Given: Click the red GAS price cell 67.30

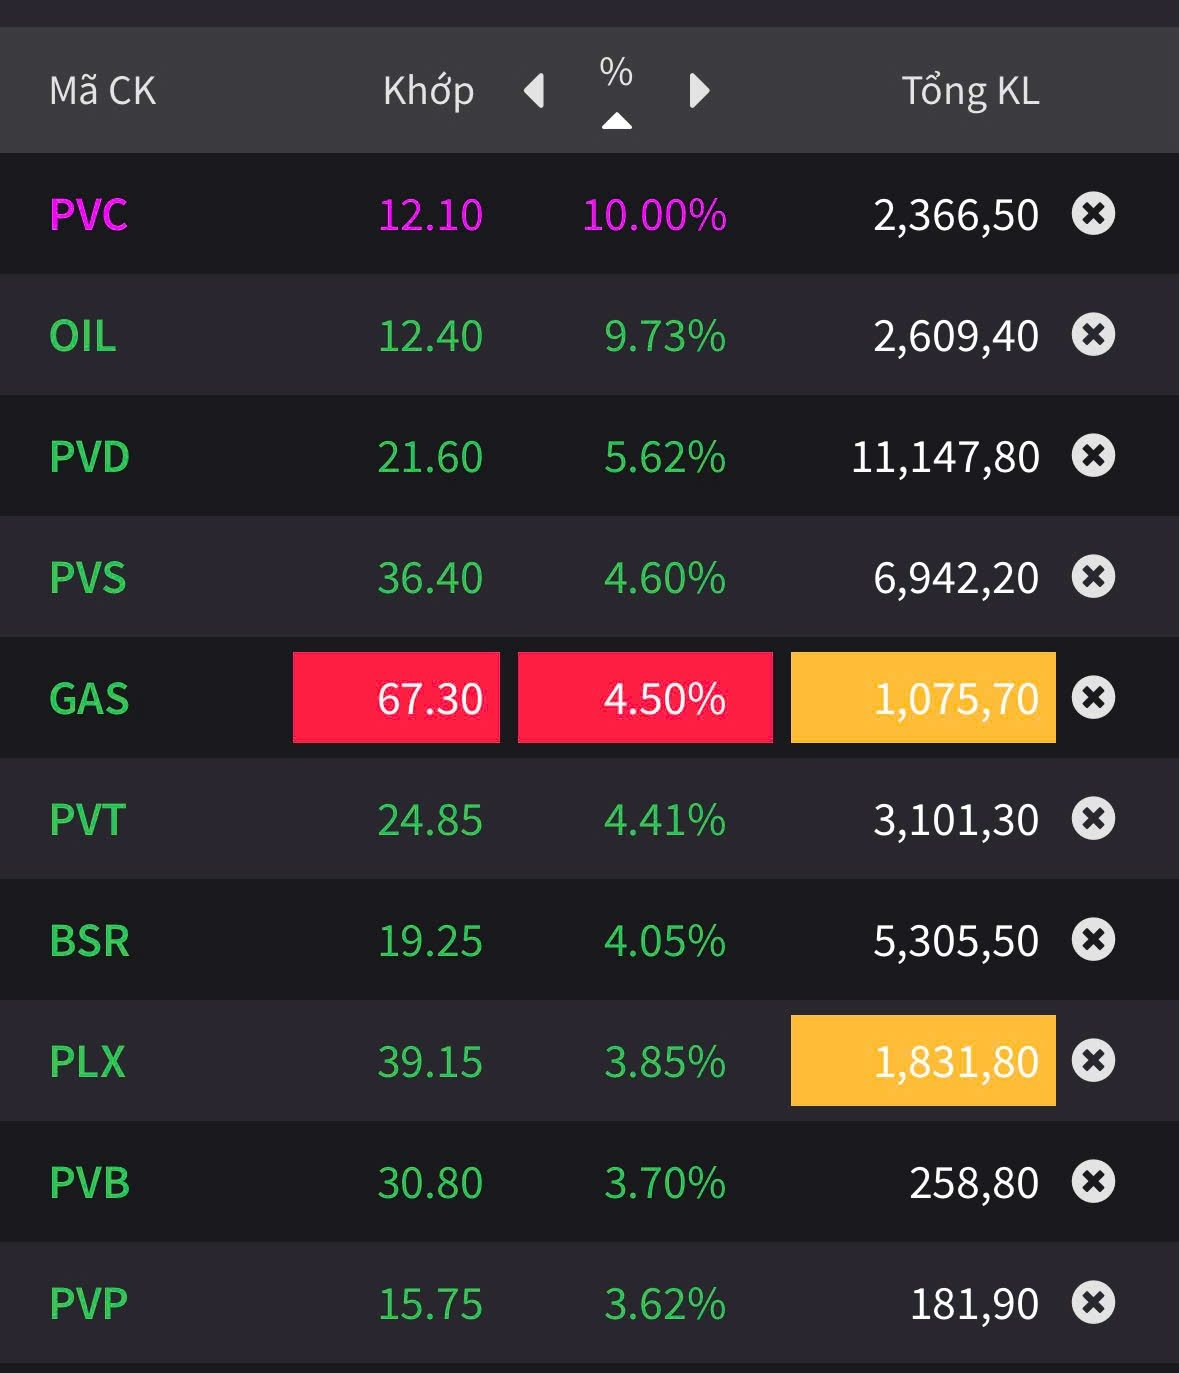Looking at the screenshot, I should [396, 698].
